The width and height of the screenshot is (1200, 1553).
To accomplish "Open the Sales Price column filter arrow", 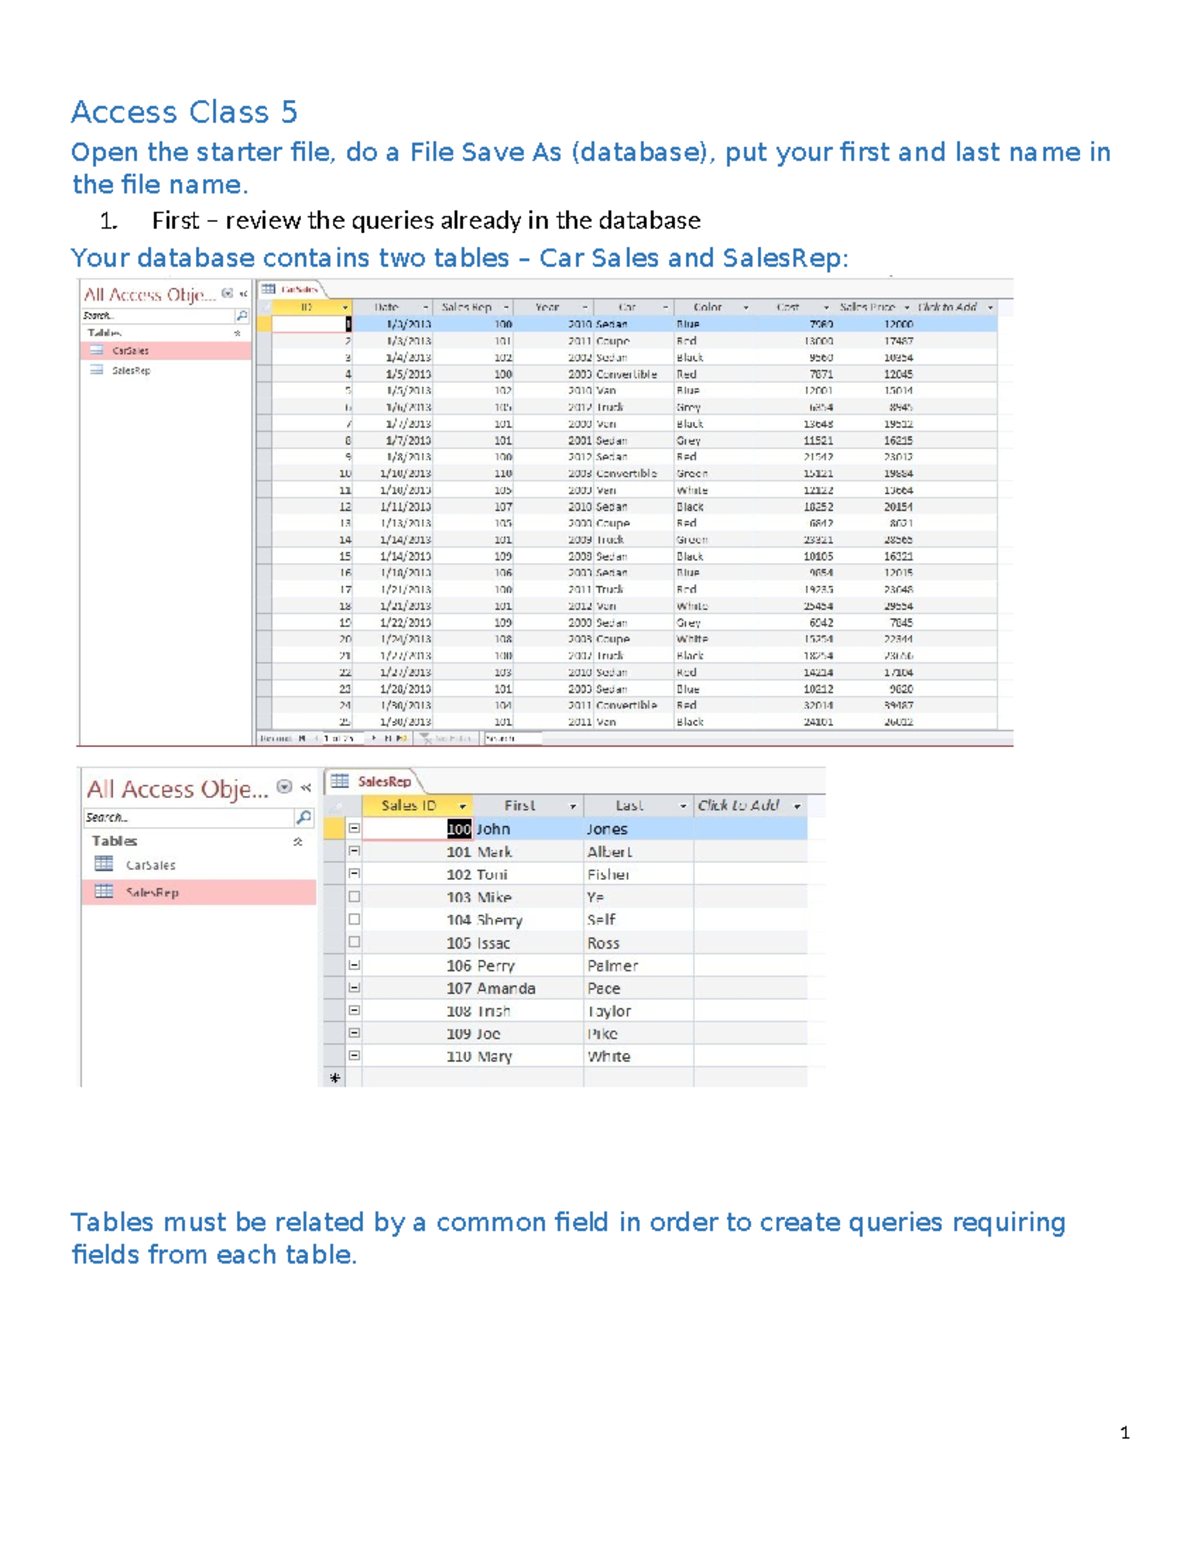I will pyautogui.click(x=907, y=308).
